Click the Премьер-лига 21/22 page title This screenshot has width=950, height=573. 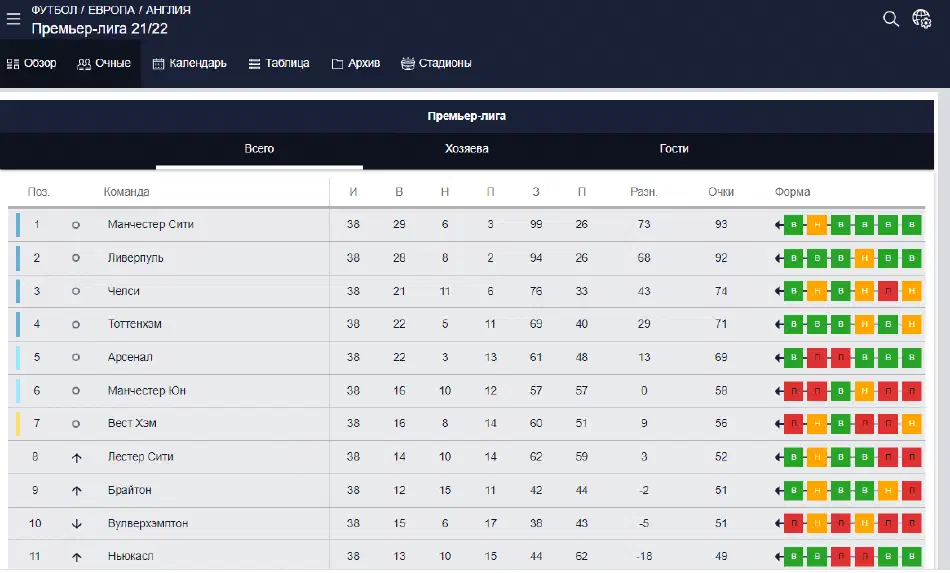pyautogui.click(x=99, y=28)
